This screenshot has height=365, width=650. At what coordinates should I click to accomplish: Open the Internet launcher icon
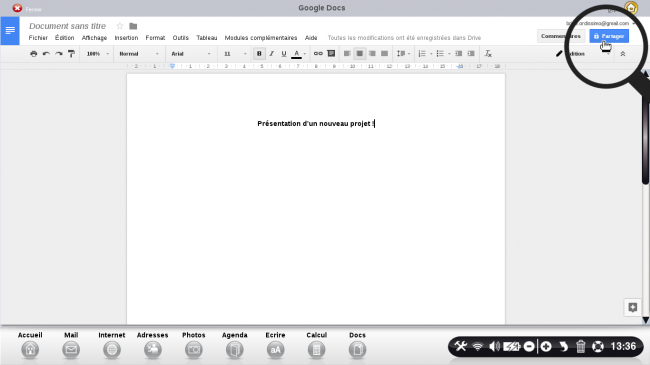pyautogui.click(x=112, y=350)
